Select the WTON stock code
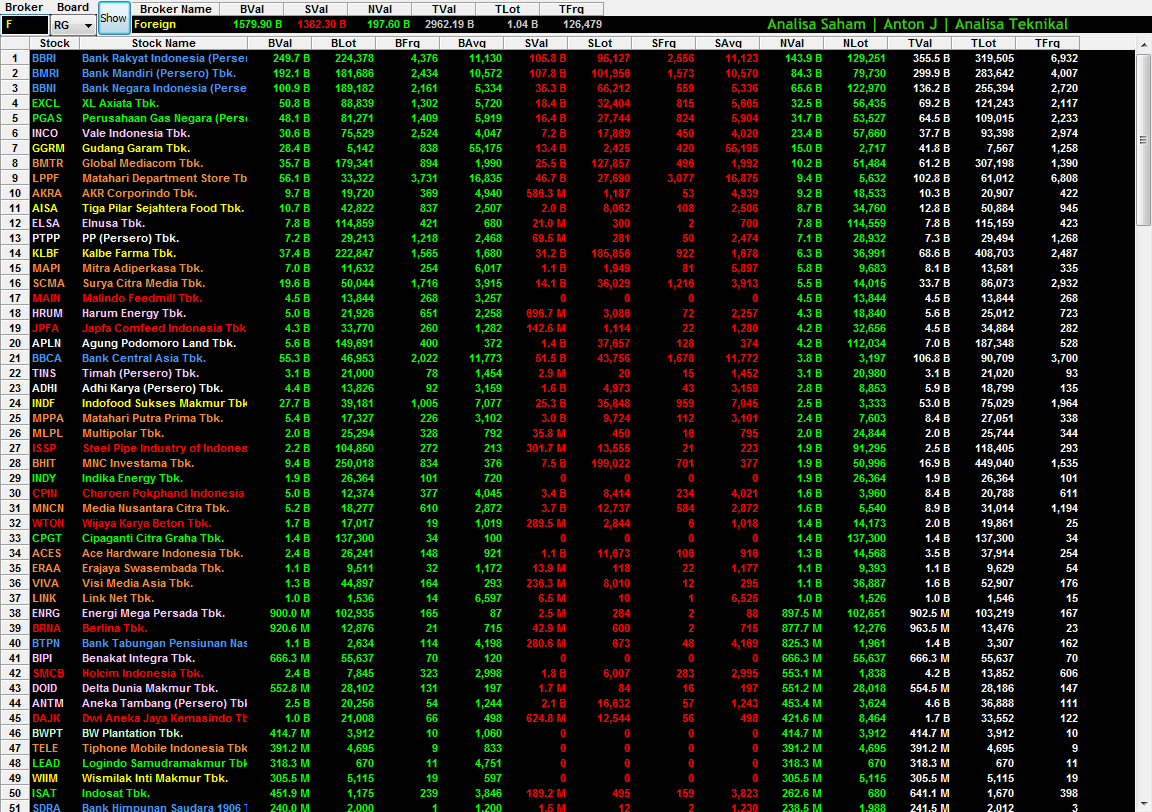This screenshot has height=812, width=1152. [x=48, y=523]
